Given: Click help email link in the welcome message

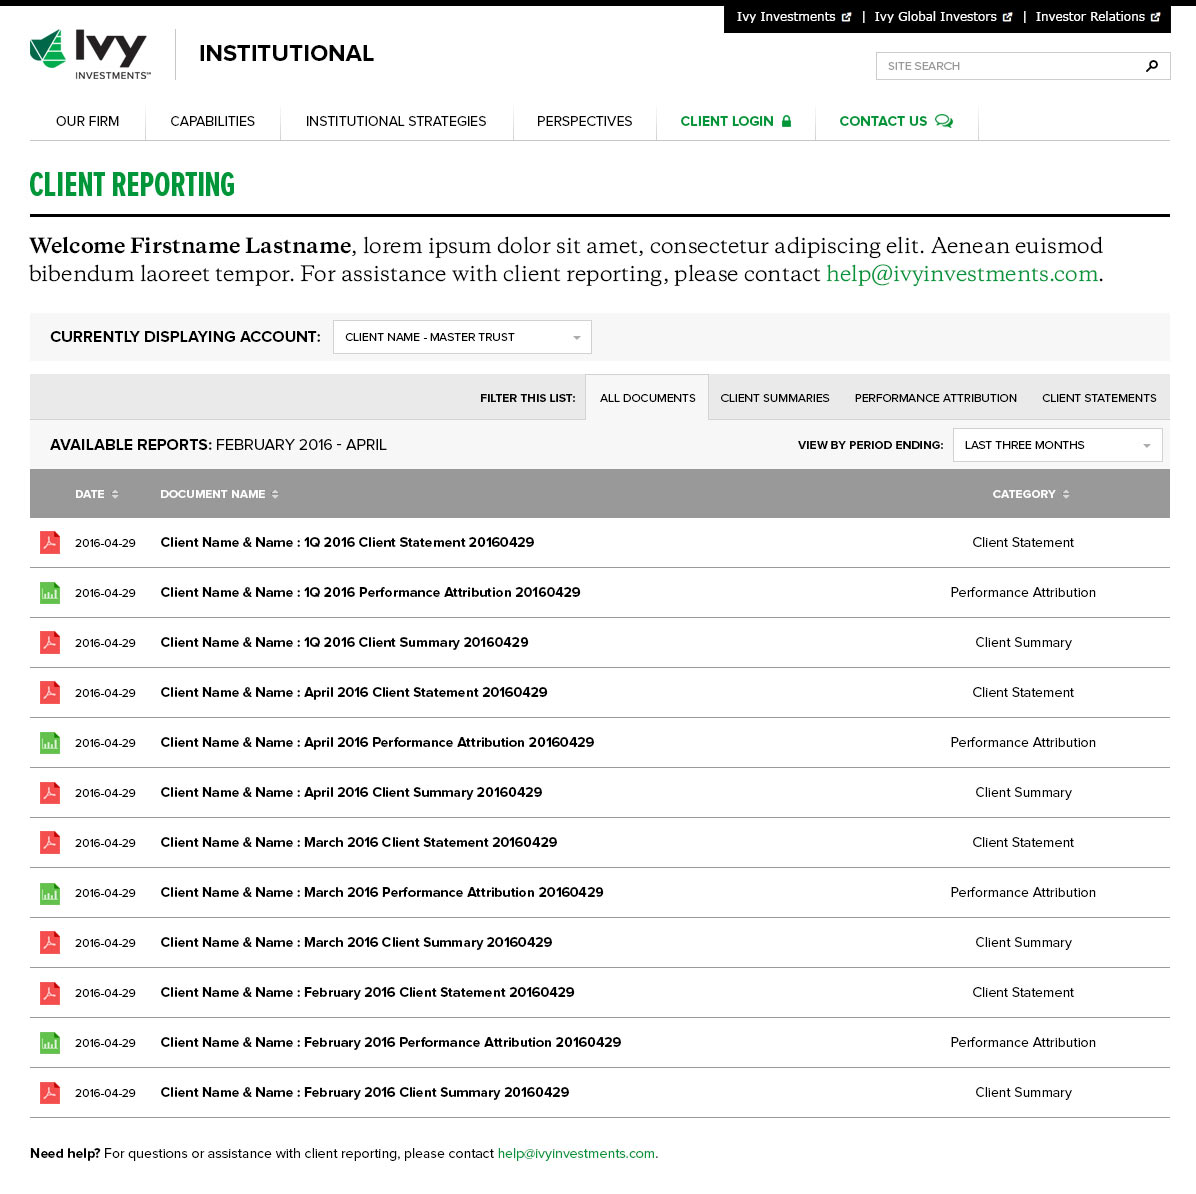Looking at the screenshot, I should click(962, 274).
